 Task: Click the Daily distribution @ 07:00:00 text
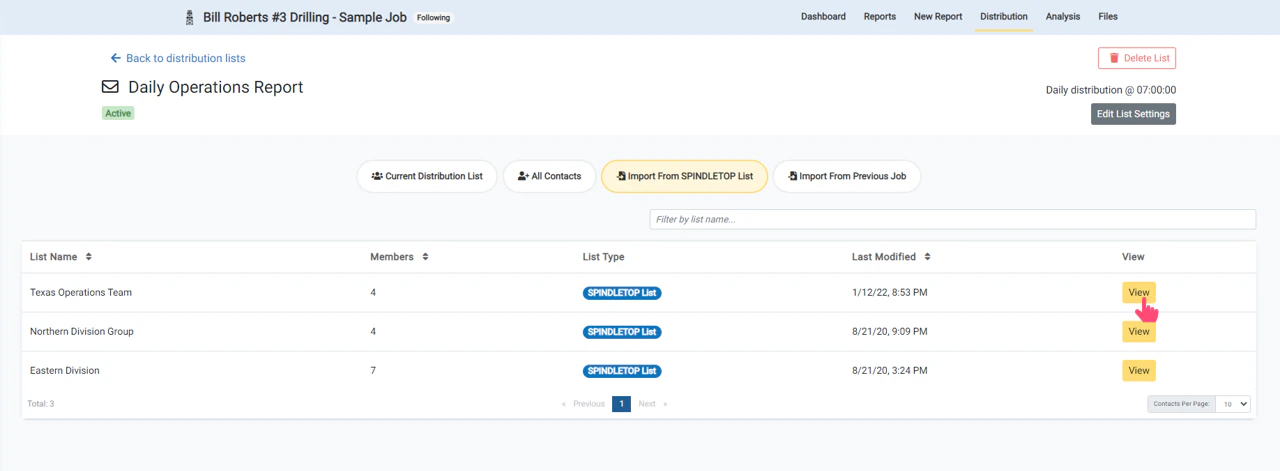(1111, 90)
